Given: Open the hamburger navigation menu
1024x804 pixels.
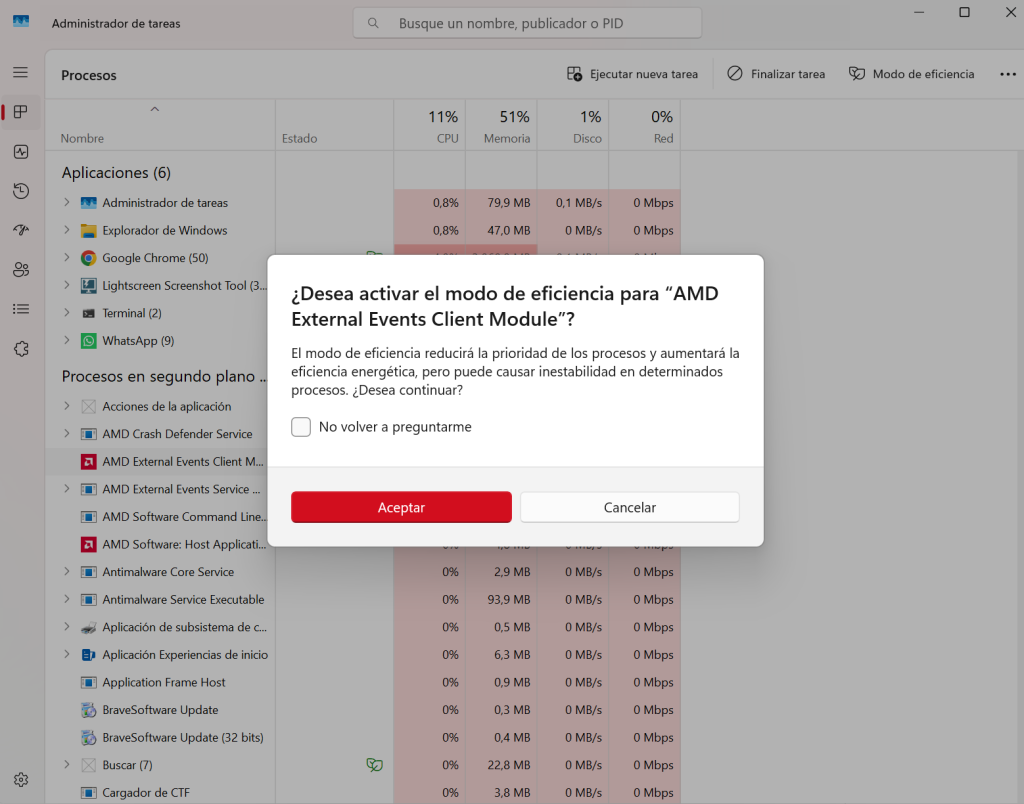Looking at the screenshot, I should pos(21,72).
